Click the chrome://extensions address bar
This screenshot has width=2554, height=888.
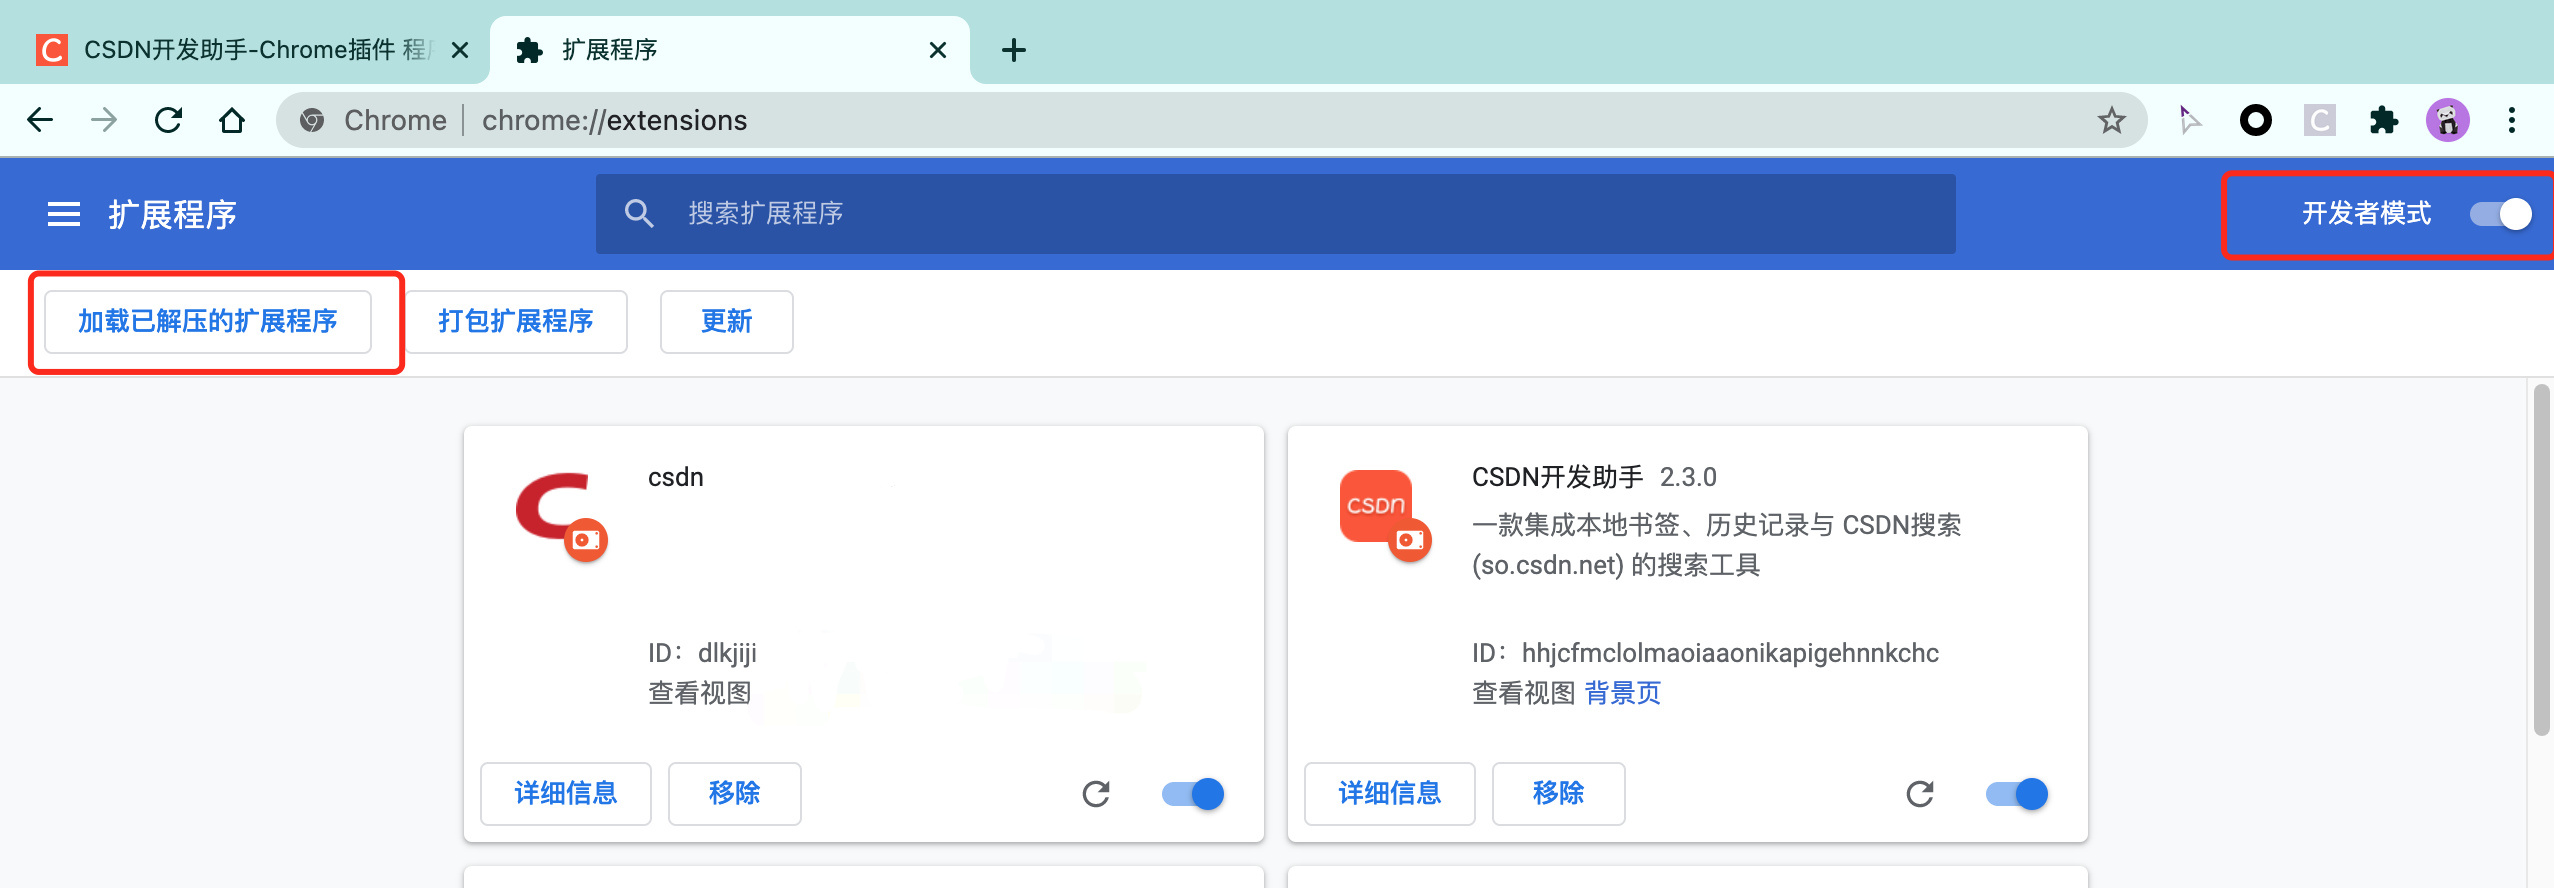(1212, 120)
